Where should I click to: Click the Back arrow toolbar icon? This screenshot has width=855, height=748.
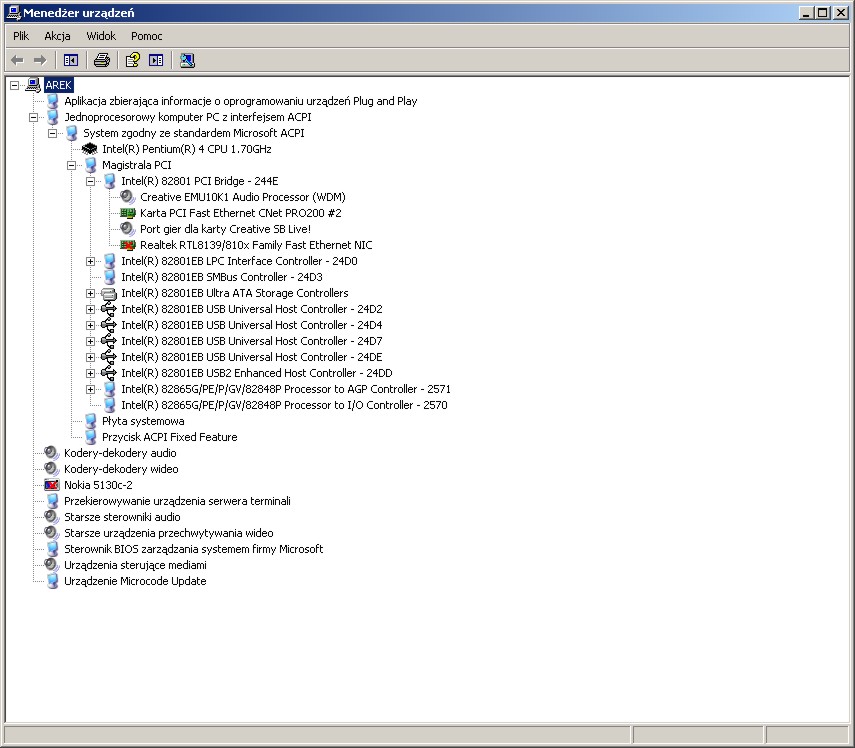point(17,60)
